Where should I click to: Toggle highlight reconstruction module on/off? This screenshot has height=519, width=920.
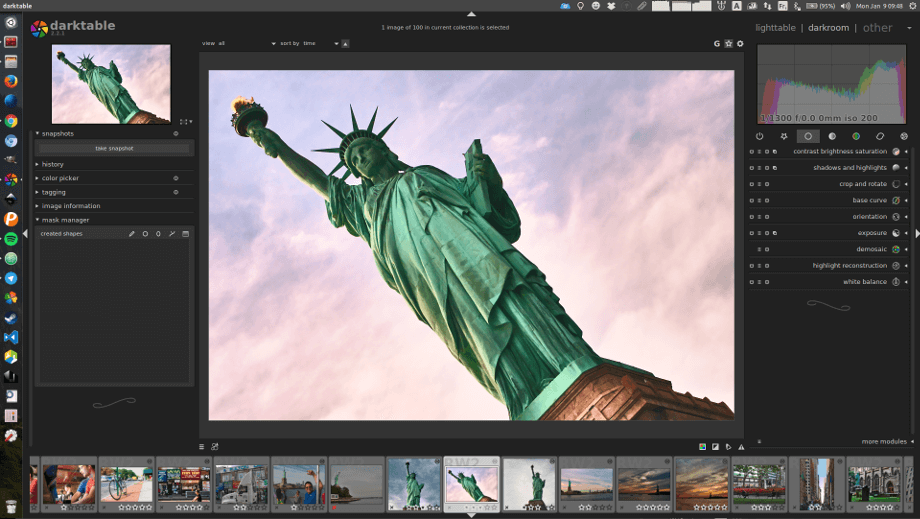[752, 266]
